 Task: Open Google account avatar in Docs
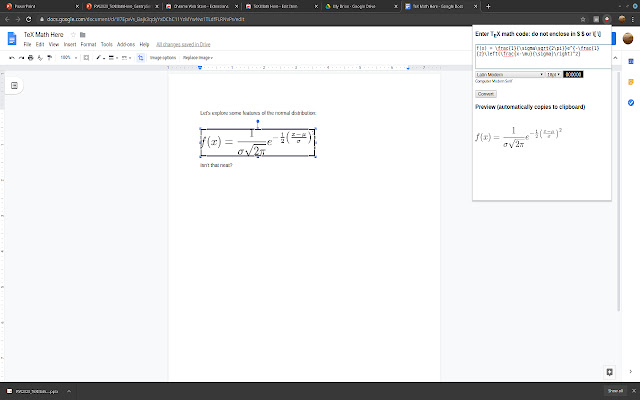628,38
